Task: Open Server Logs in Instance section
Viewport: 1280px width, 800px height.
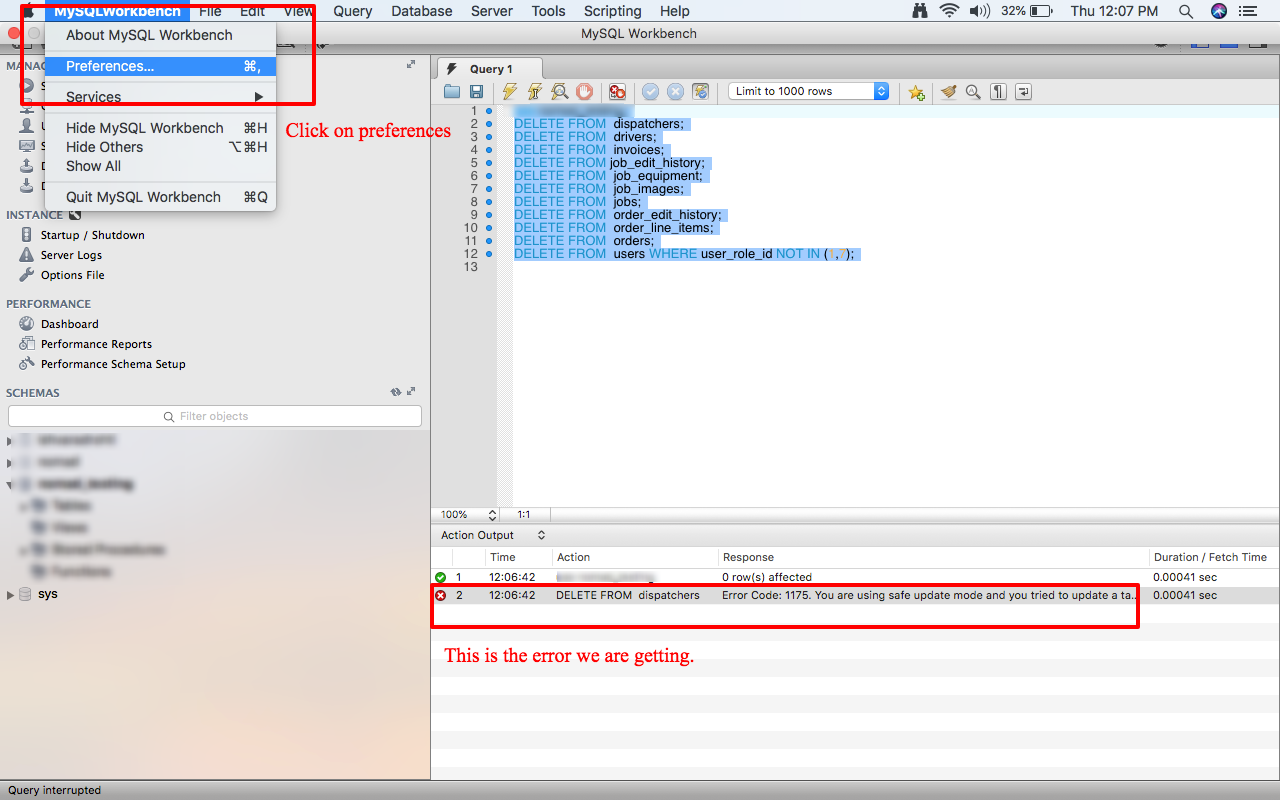Action: coord(71,255)
